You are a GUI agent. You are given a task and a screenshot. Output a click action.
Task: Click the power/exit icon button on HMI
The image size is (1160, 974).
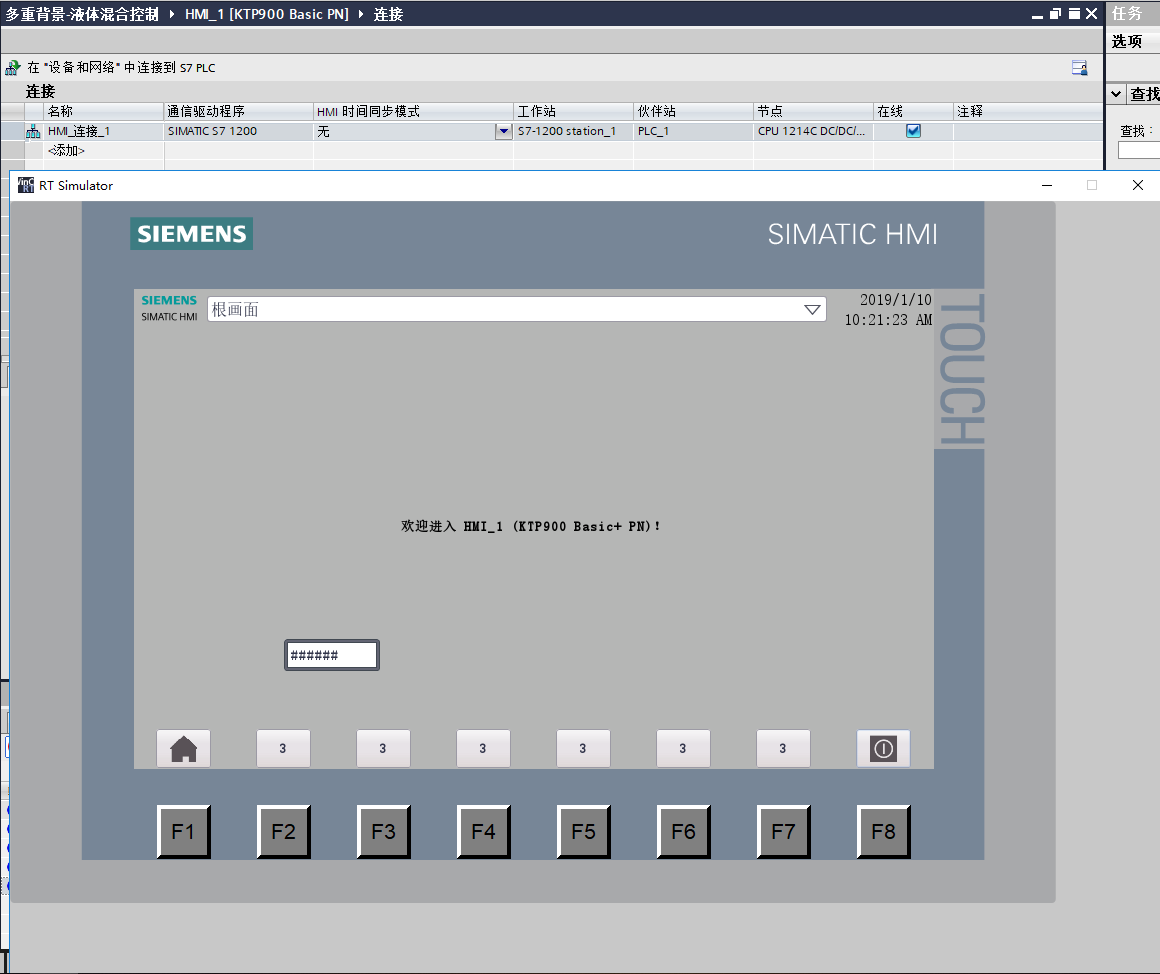883,748
